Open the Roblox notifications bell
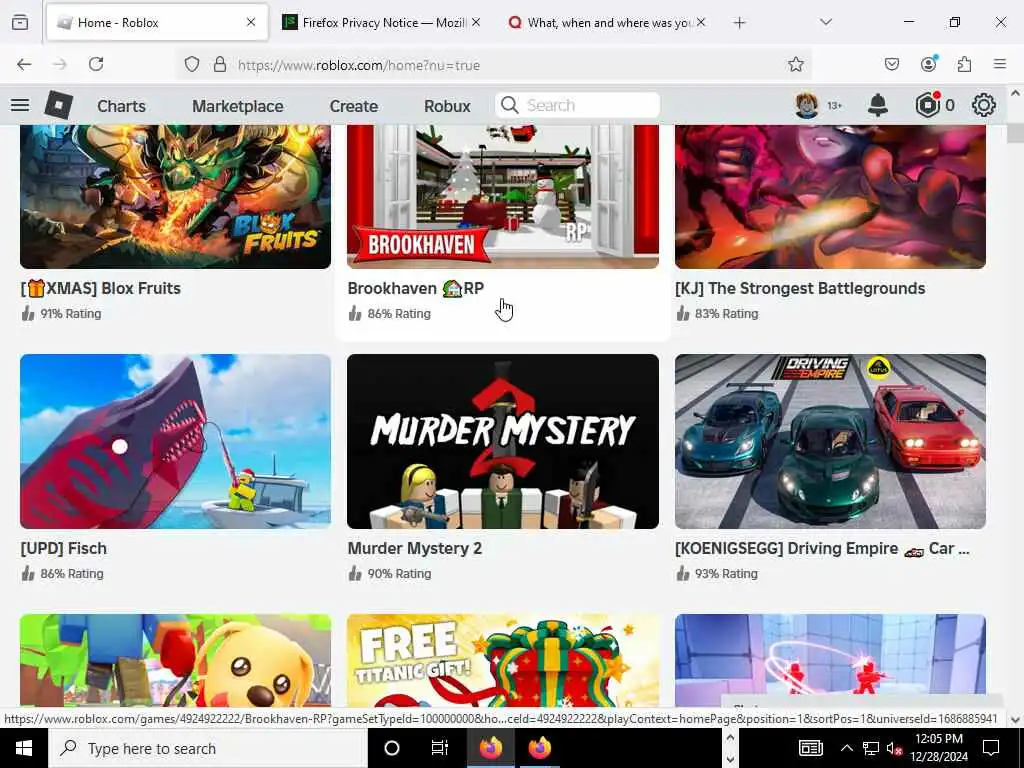 tap(878, 105)
